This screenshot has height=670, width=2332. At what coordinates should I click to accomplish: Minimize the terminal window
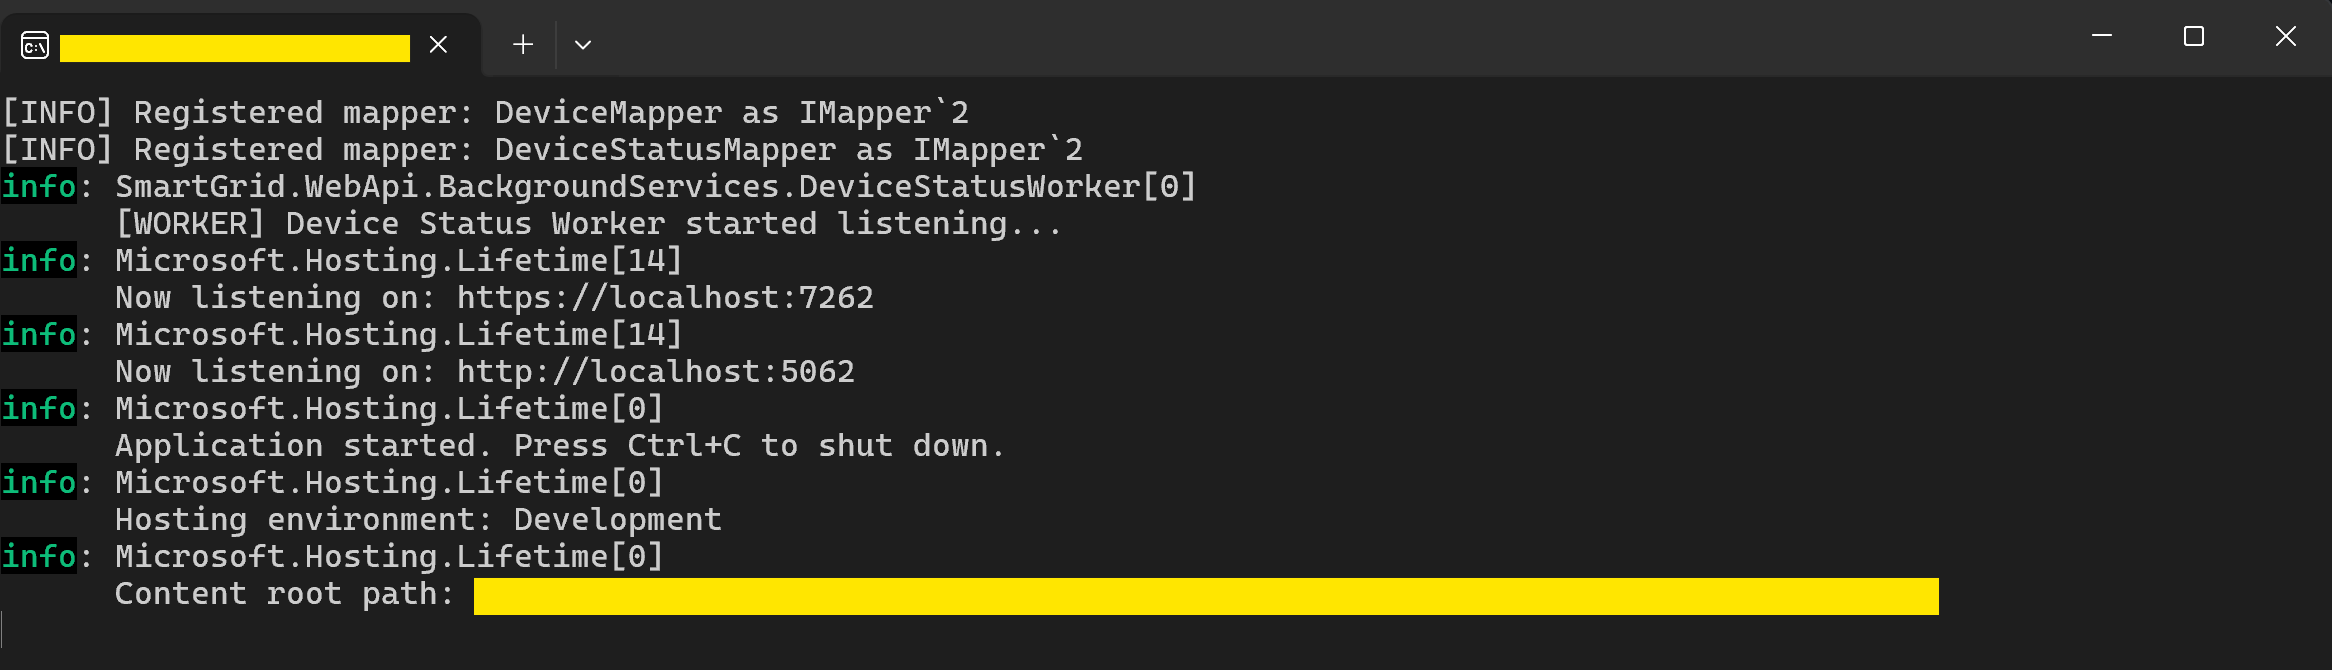tap(2100, 36)
